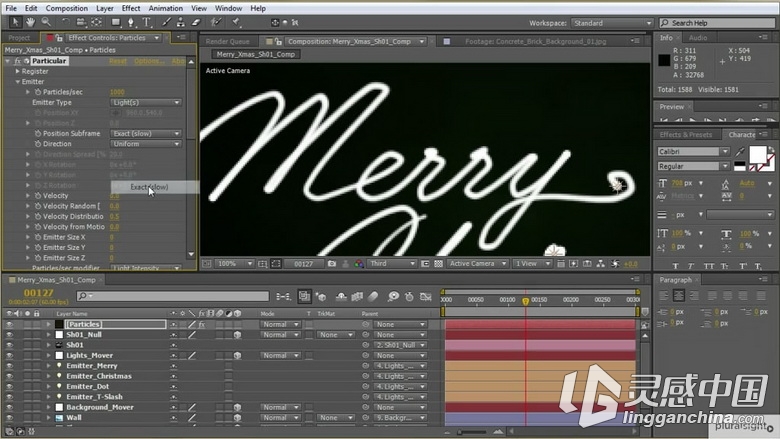Select the Pen tool
The image size is (780, 439).
point(131,22)
